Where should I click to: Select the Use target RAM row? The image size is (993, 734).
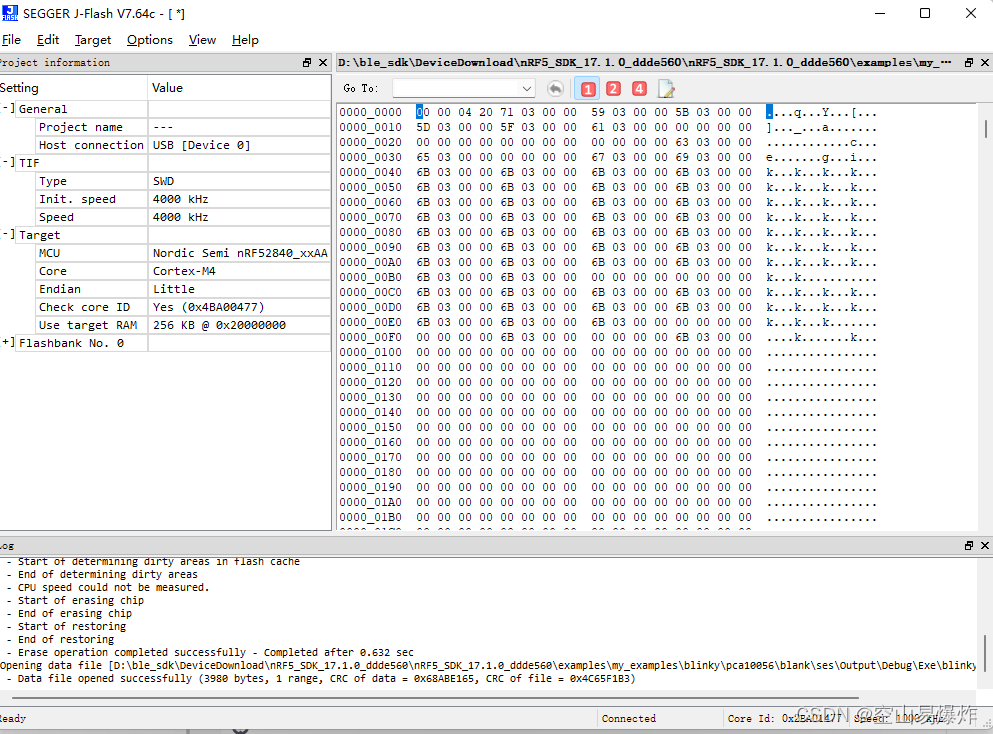[184, 325]
